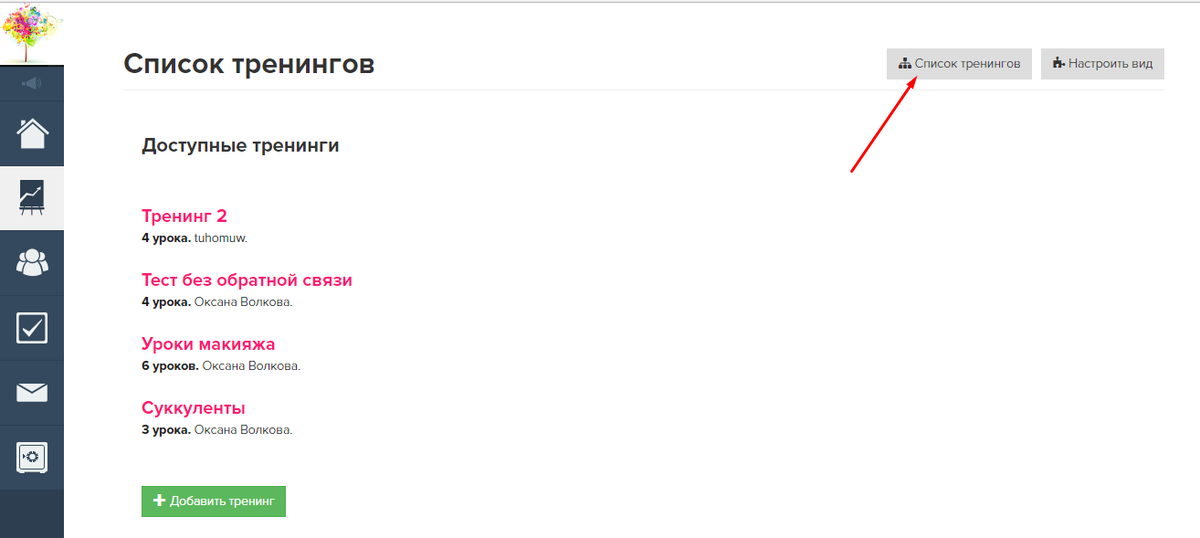Click the colorful tree logo
This screenshot has height=538, width=1200.
(x=32, y=32)
